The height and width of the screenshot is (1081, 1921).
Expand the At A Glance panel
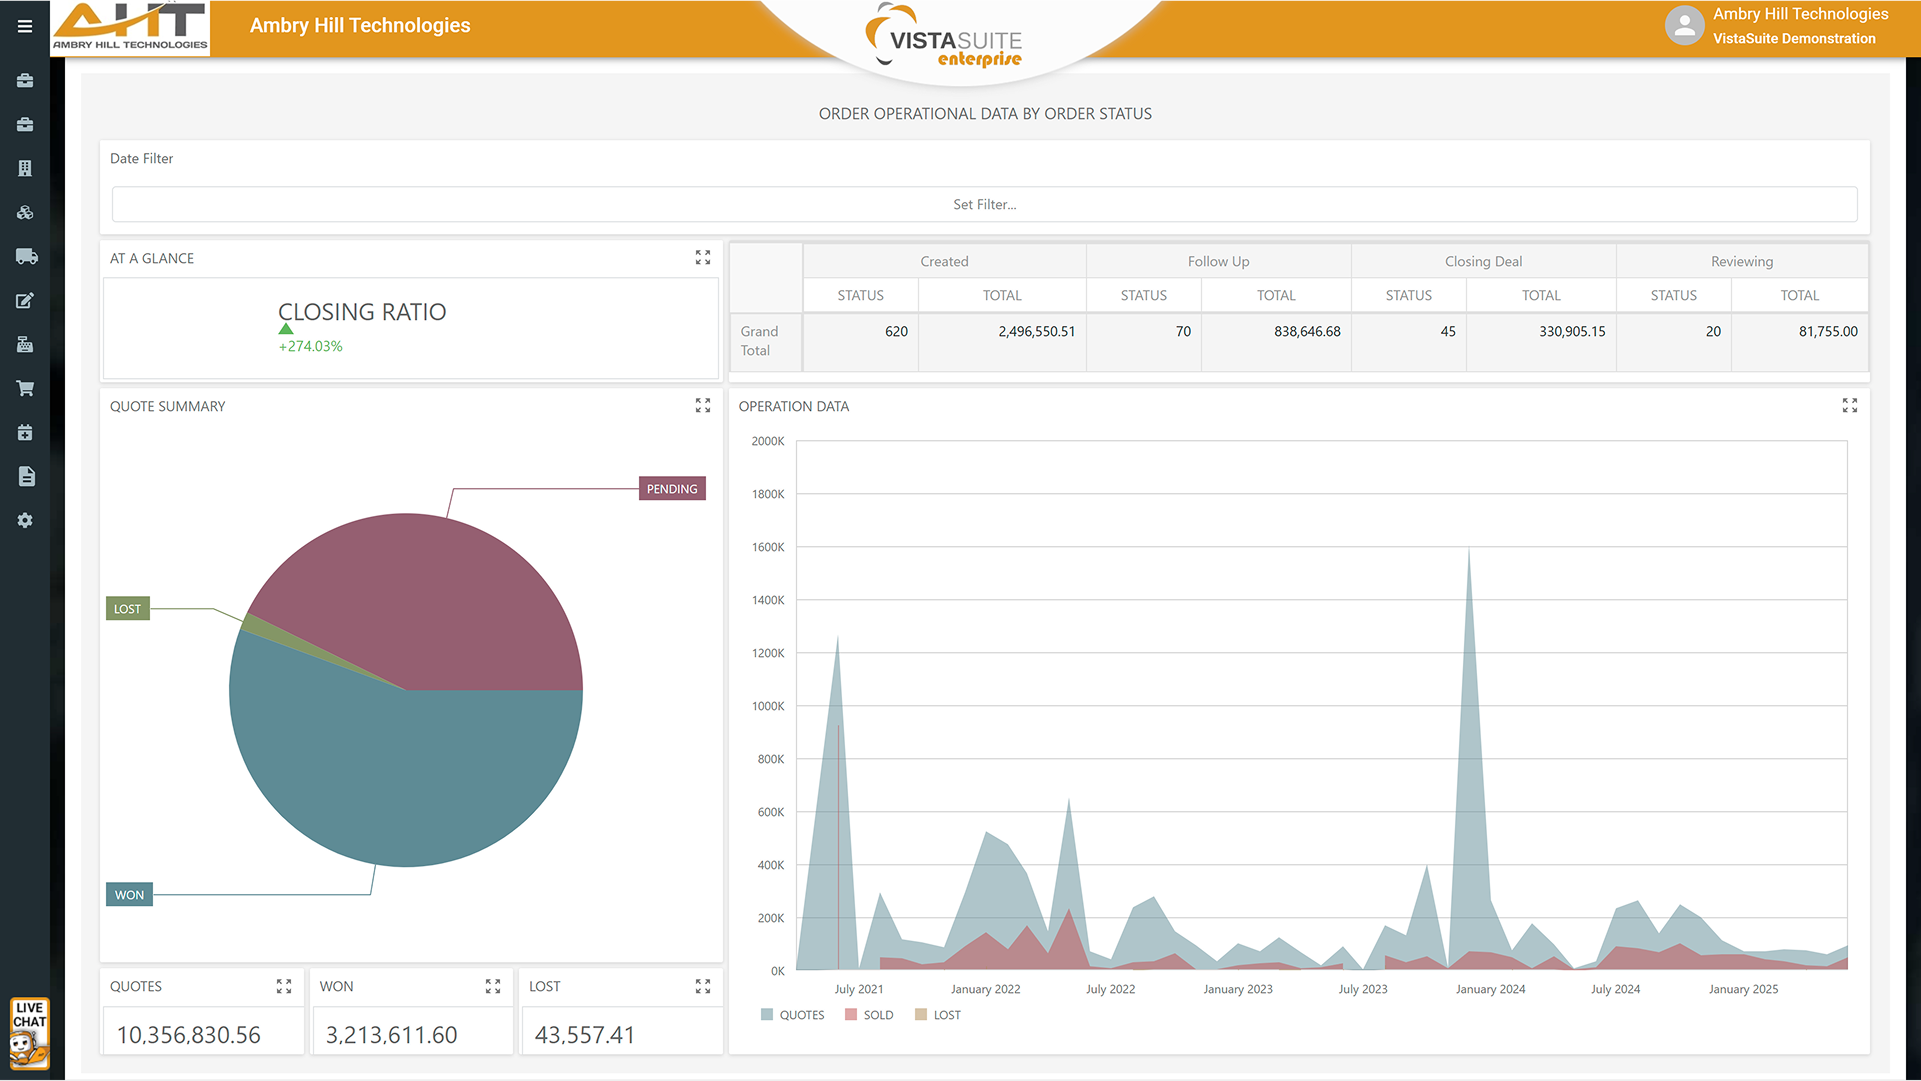click(703, 258)
